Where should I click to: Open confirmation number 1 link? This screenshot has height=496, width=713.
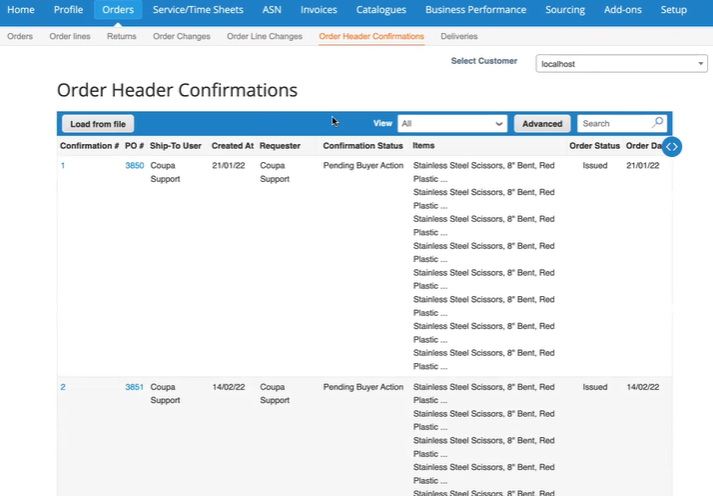coord(63,165)
